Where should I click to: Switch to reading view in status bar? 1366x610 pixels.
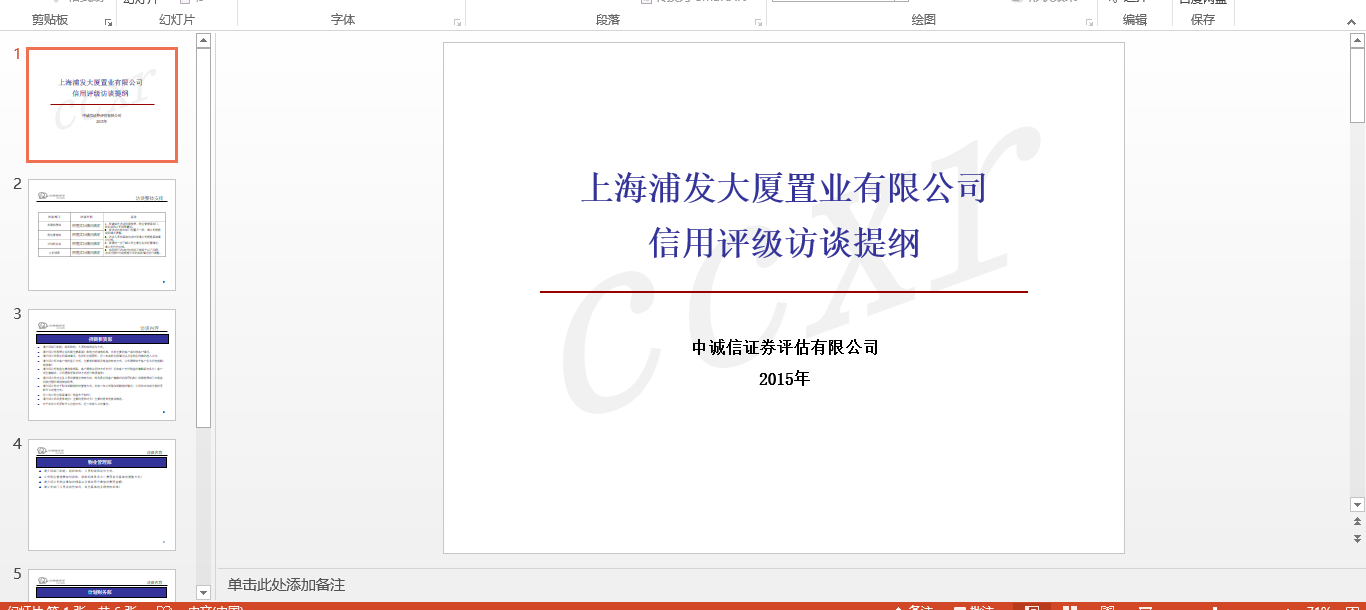point(1107,608)
